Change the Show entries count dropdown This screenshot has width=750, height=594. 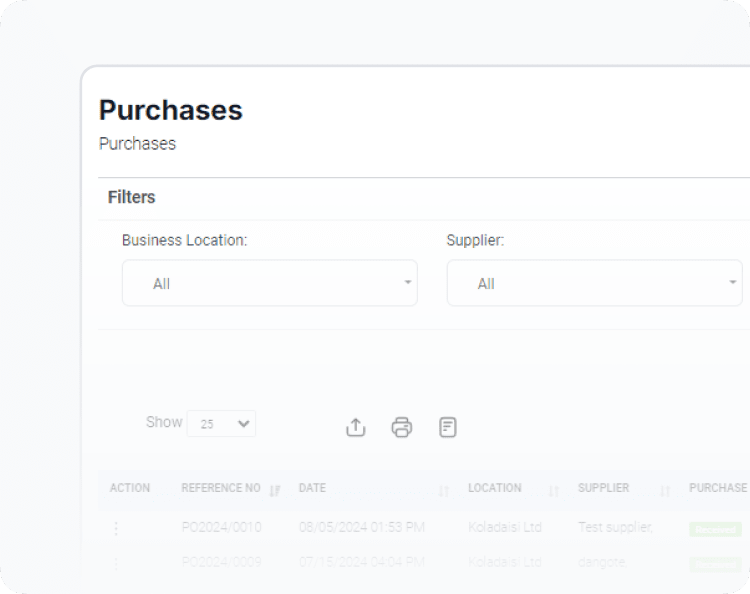coord(221,423)
